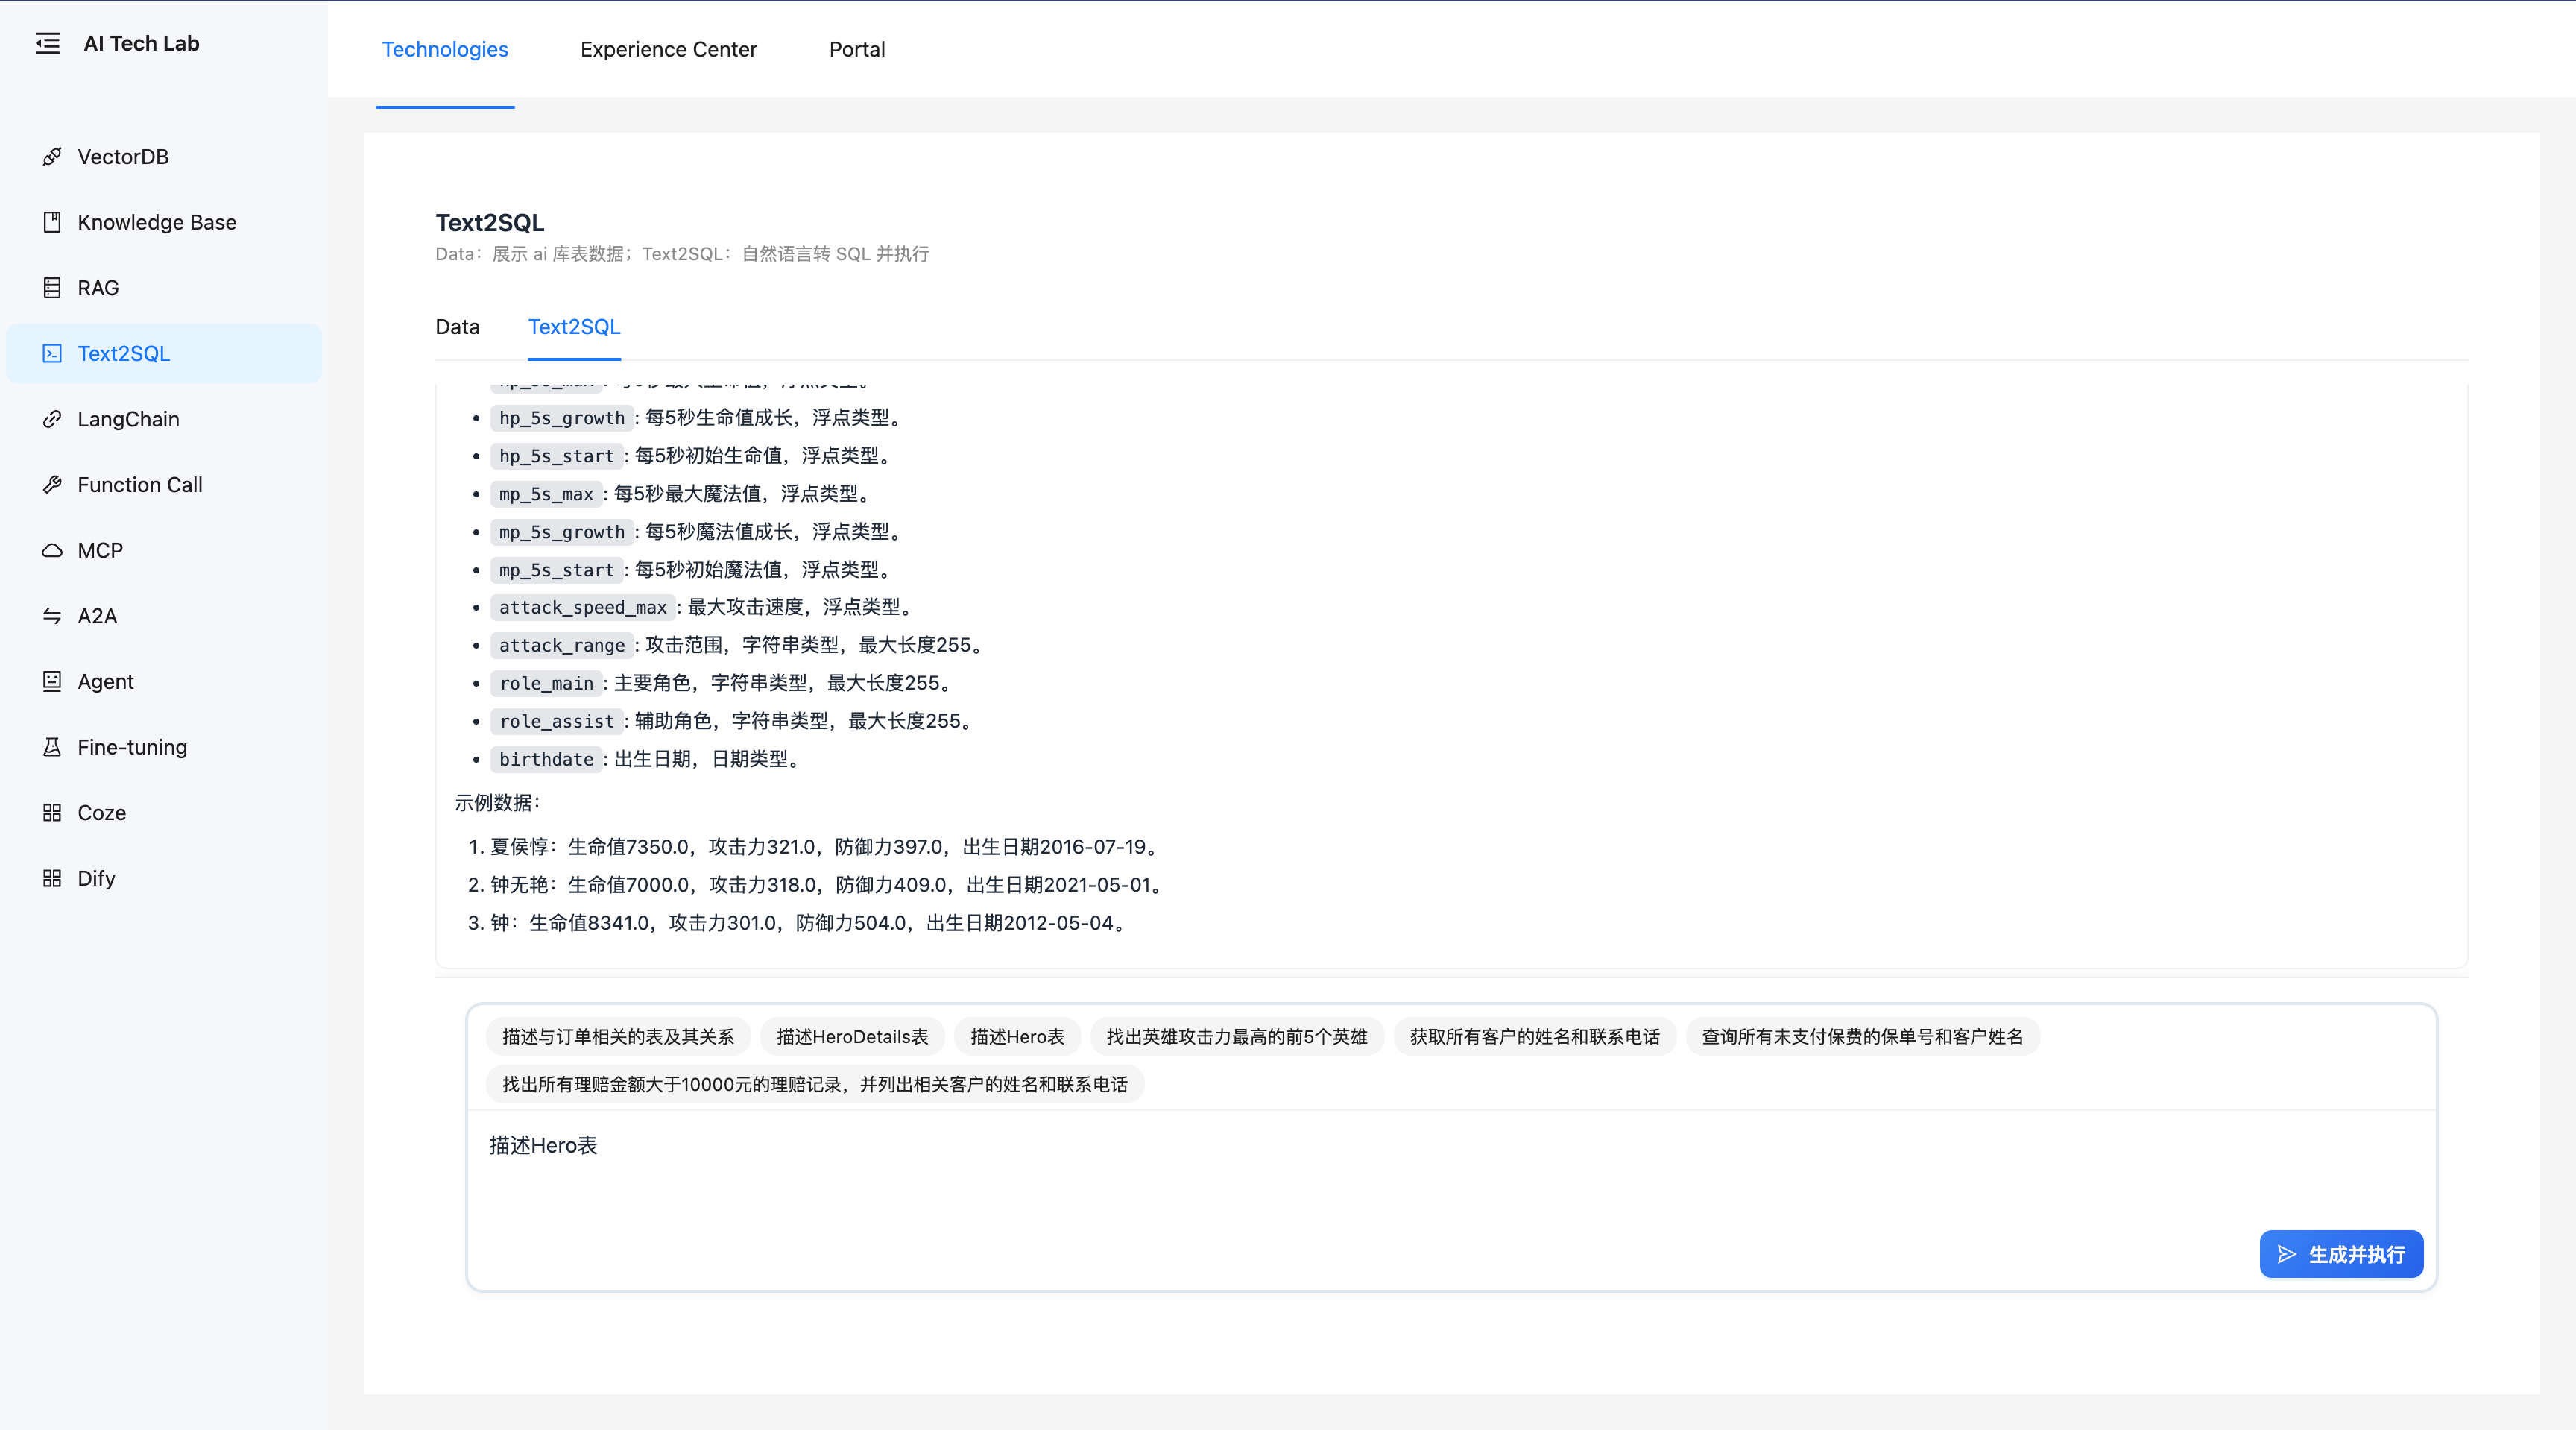Click the Data: 展示 ai 库表数据 description line
Image resolution: width=2576 pixels, height=1430 pixels.
682,254
